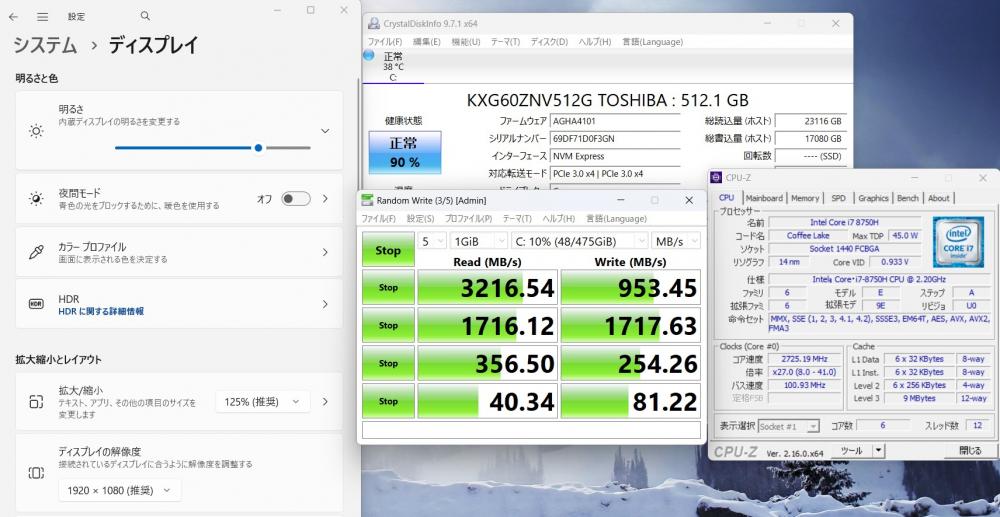
Task: Click the CPU-Z ツール button
Action: (x=851, y=451)
